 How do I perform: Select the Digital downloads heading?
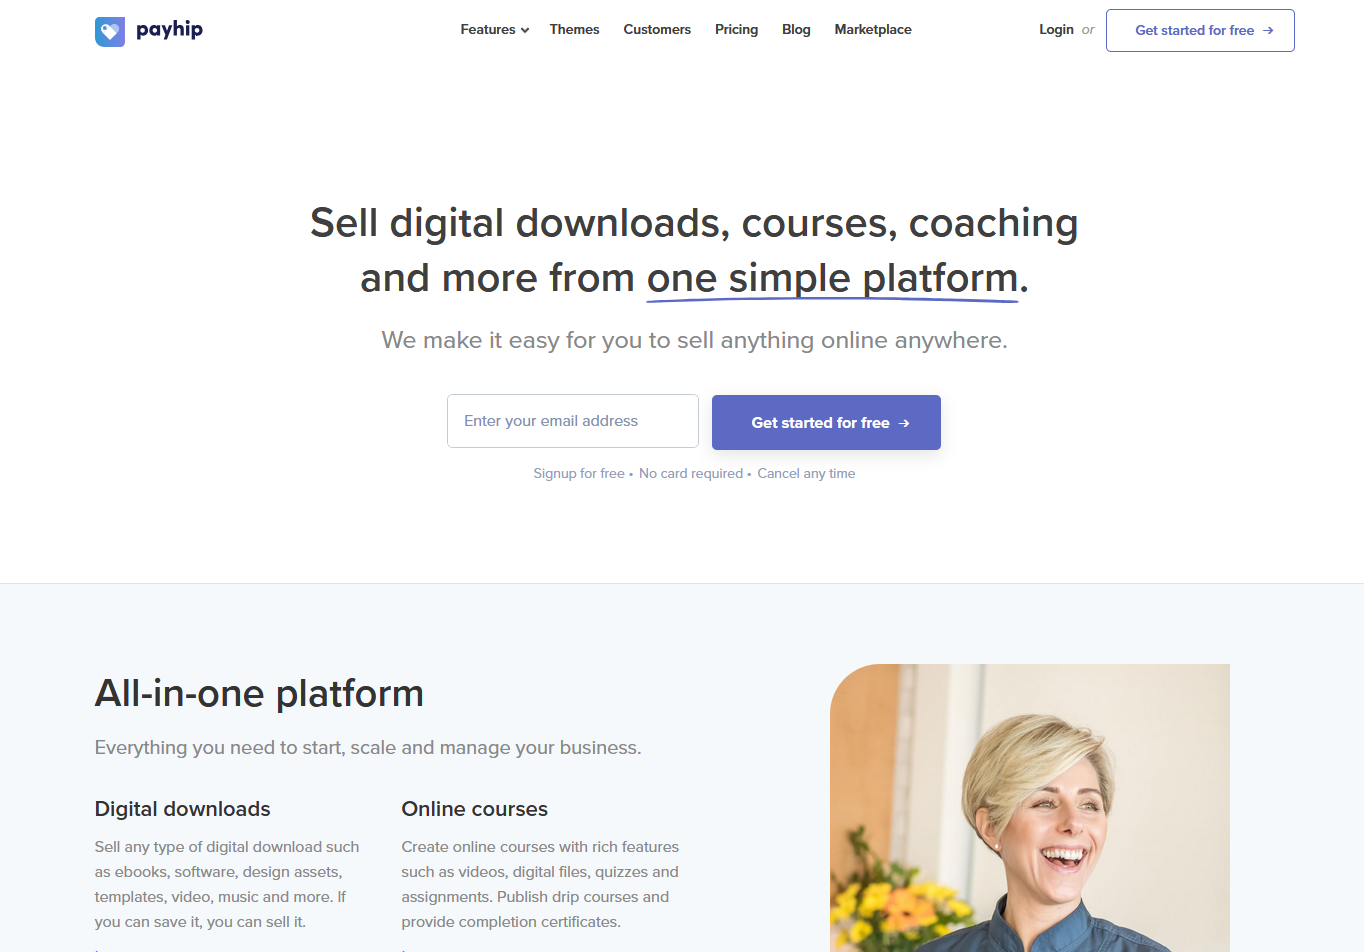tap(183, 809)
